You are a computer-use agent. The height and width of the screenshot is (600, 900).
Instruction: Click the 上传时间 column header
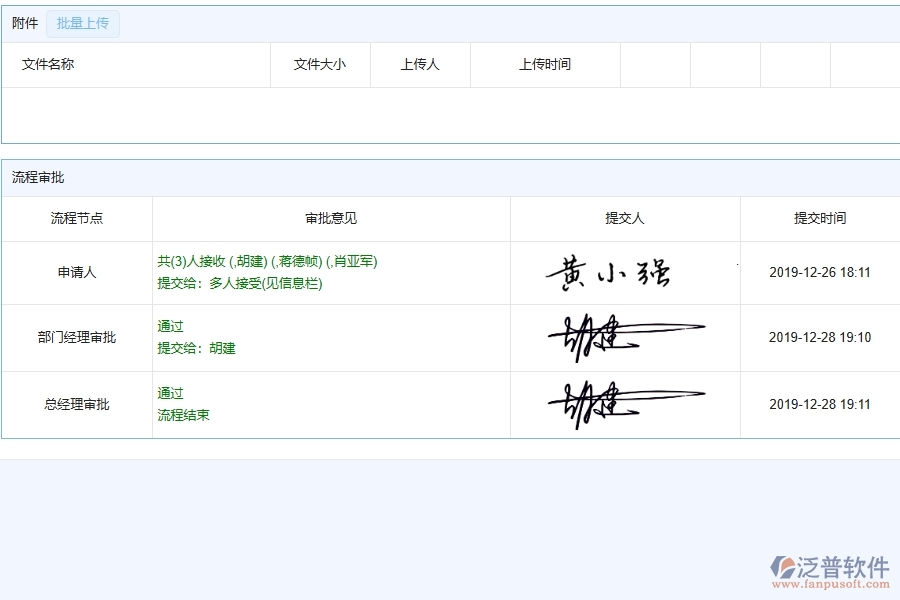pyautogui.click(x=545, y=64)
